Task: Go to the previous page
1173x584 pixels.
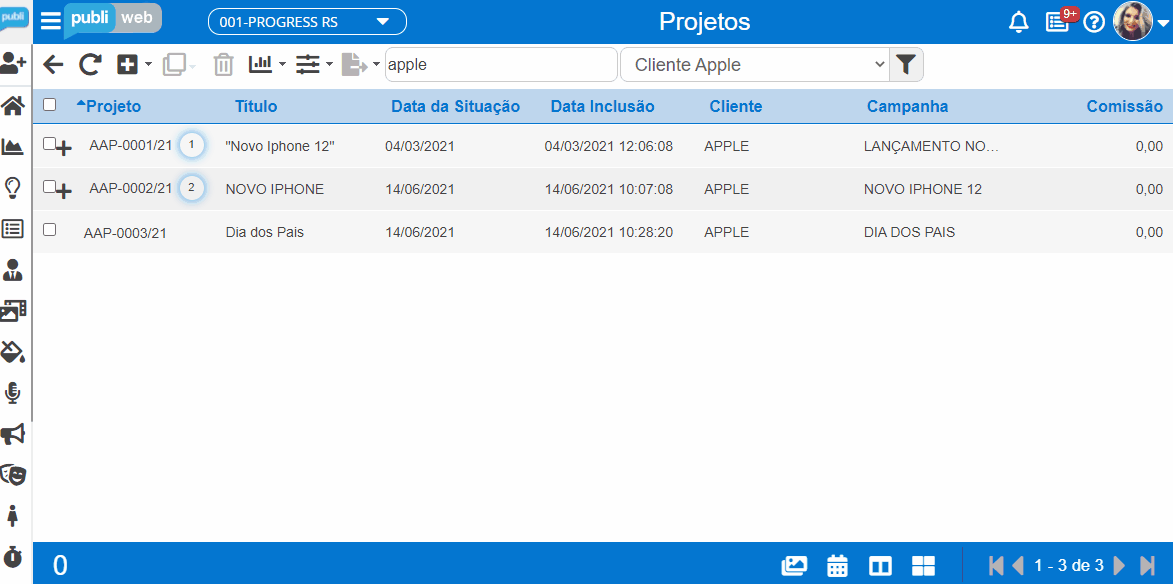Action: [1017, 565]
